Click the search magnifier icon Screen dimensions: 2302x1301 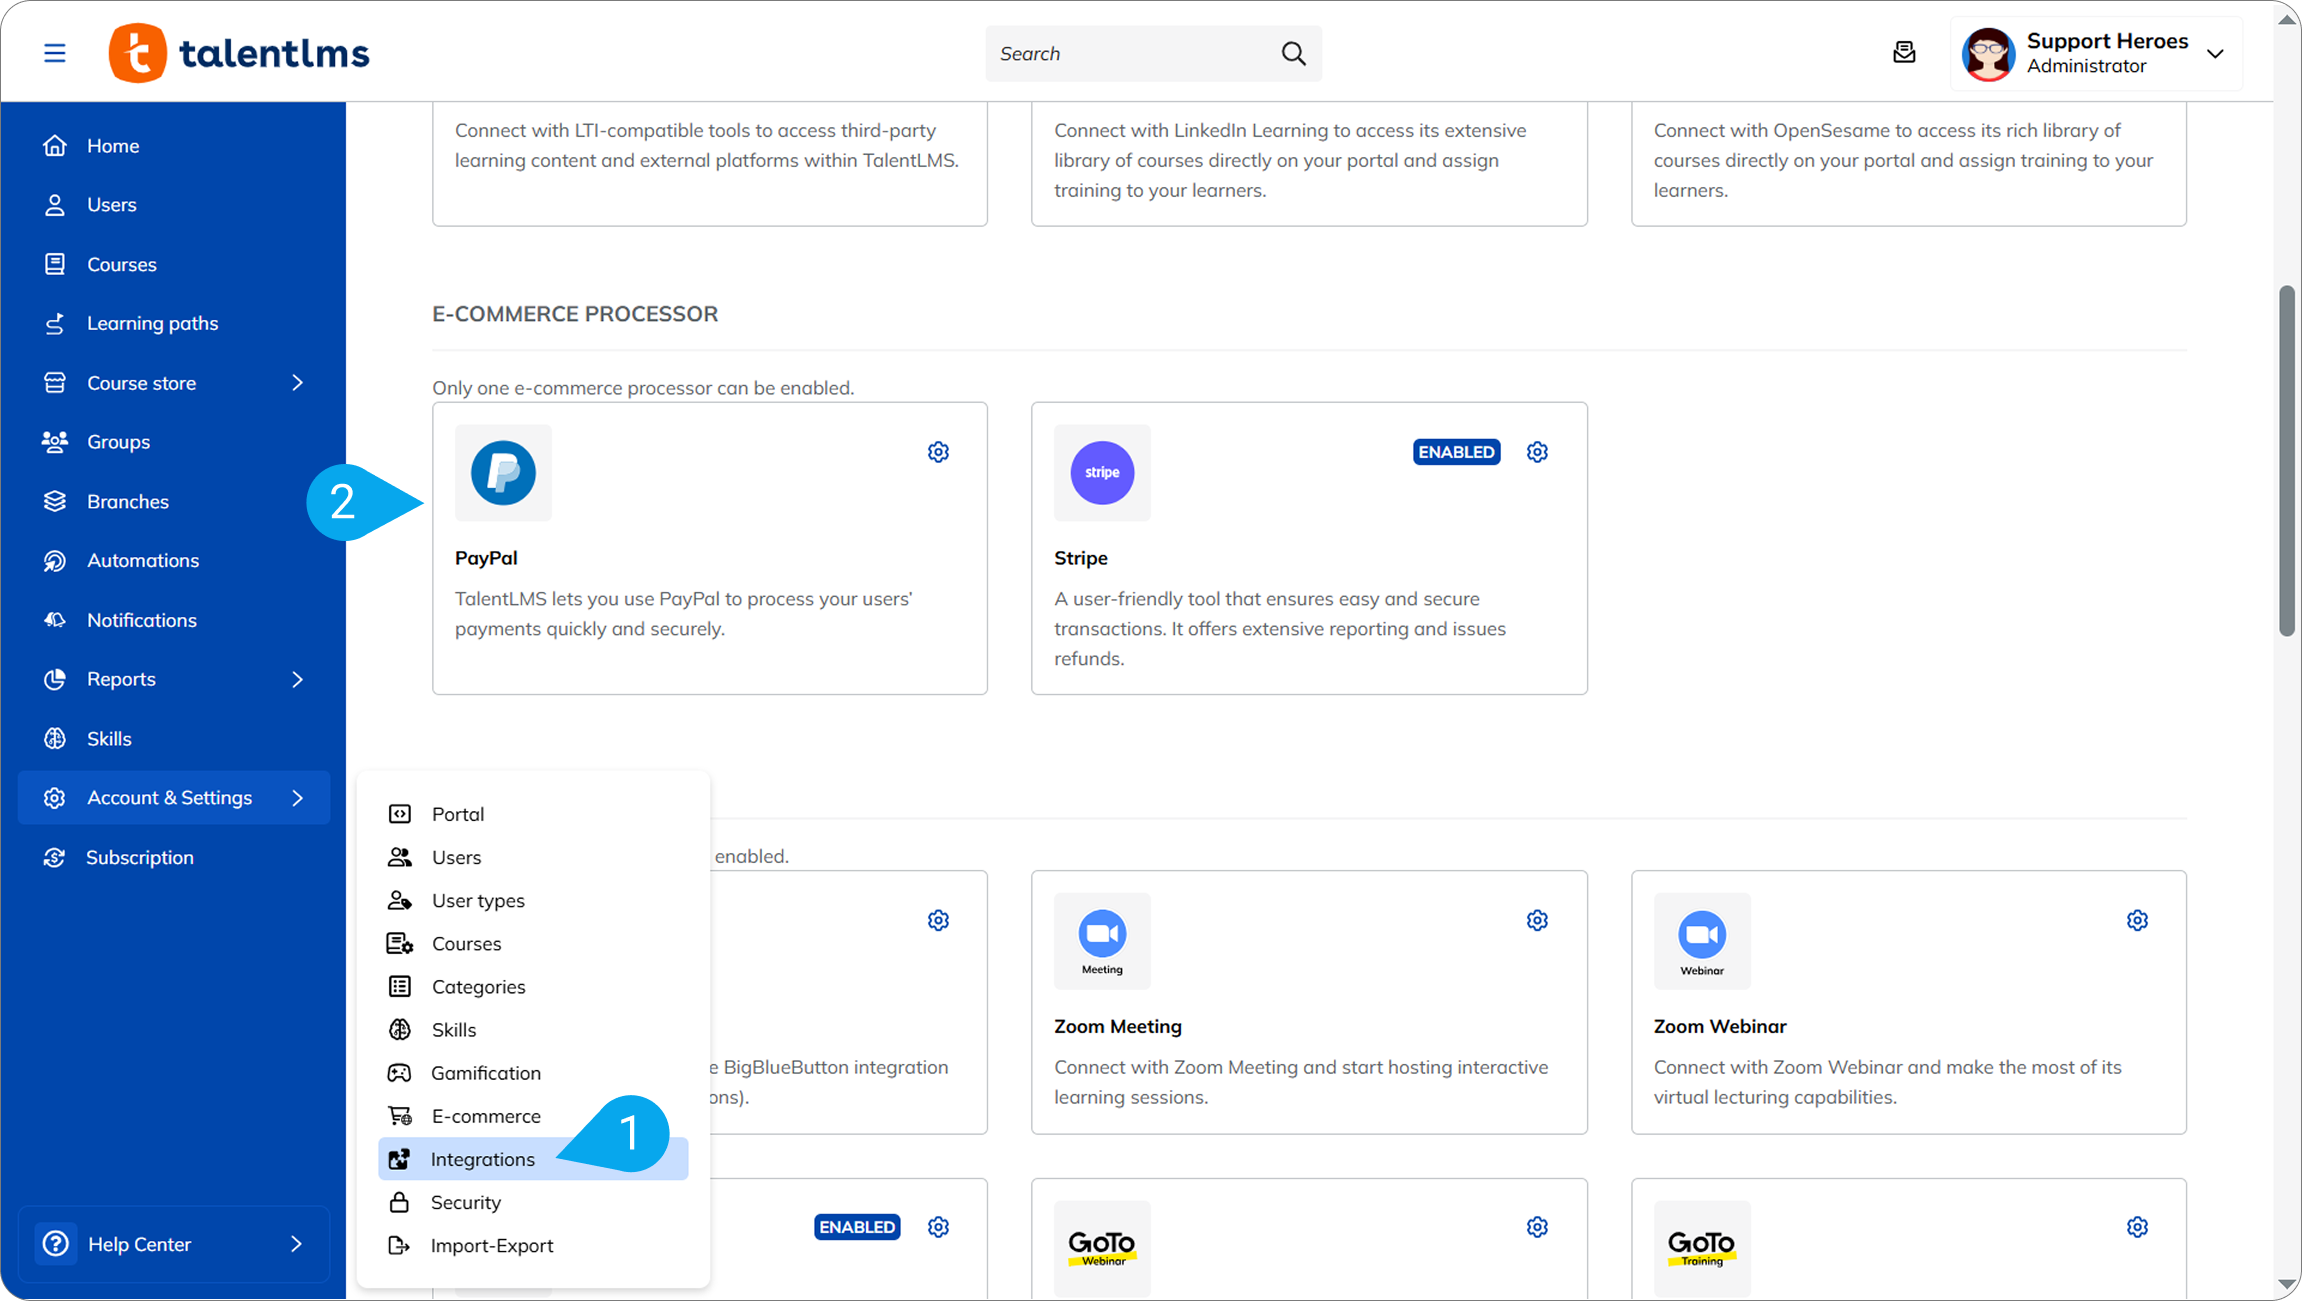tap(1293, 54)
